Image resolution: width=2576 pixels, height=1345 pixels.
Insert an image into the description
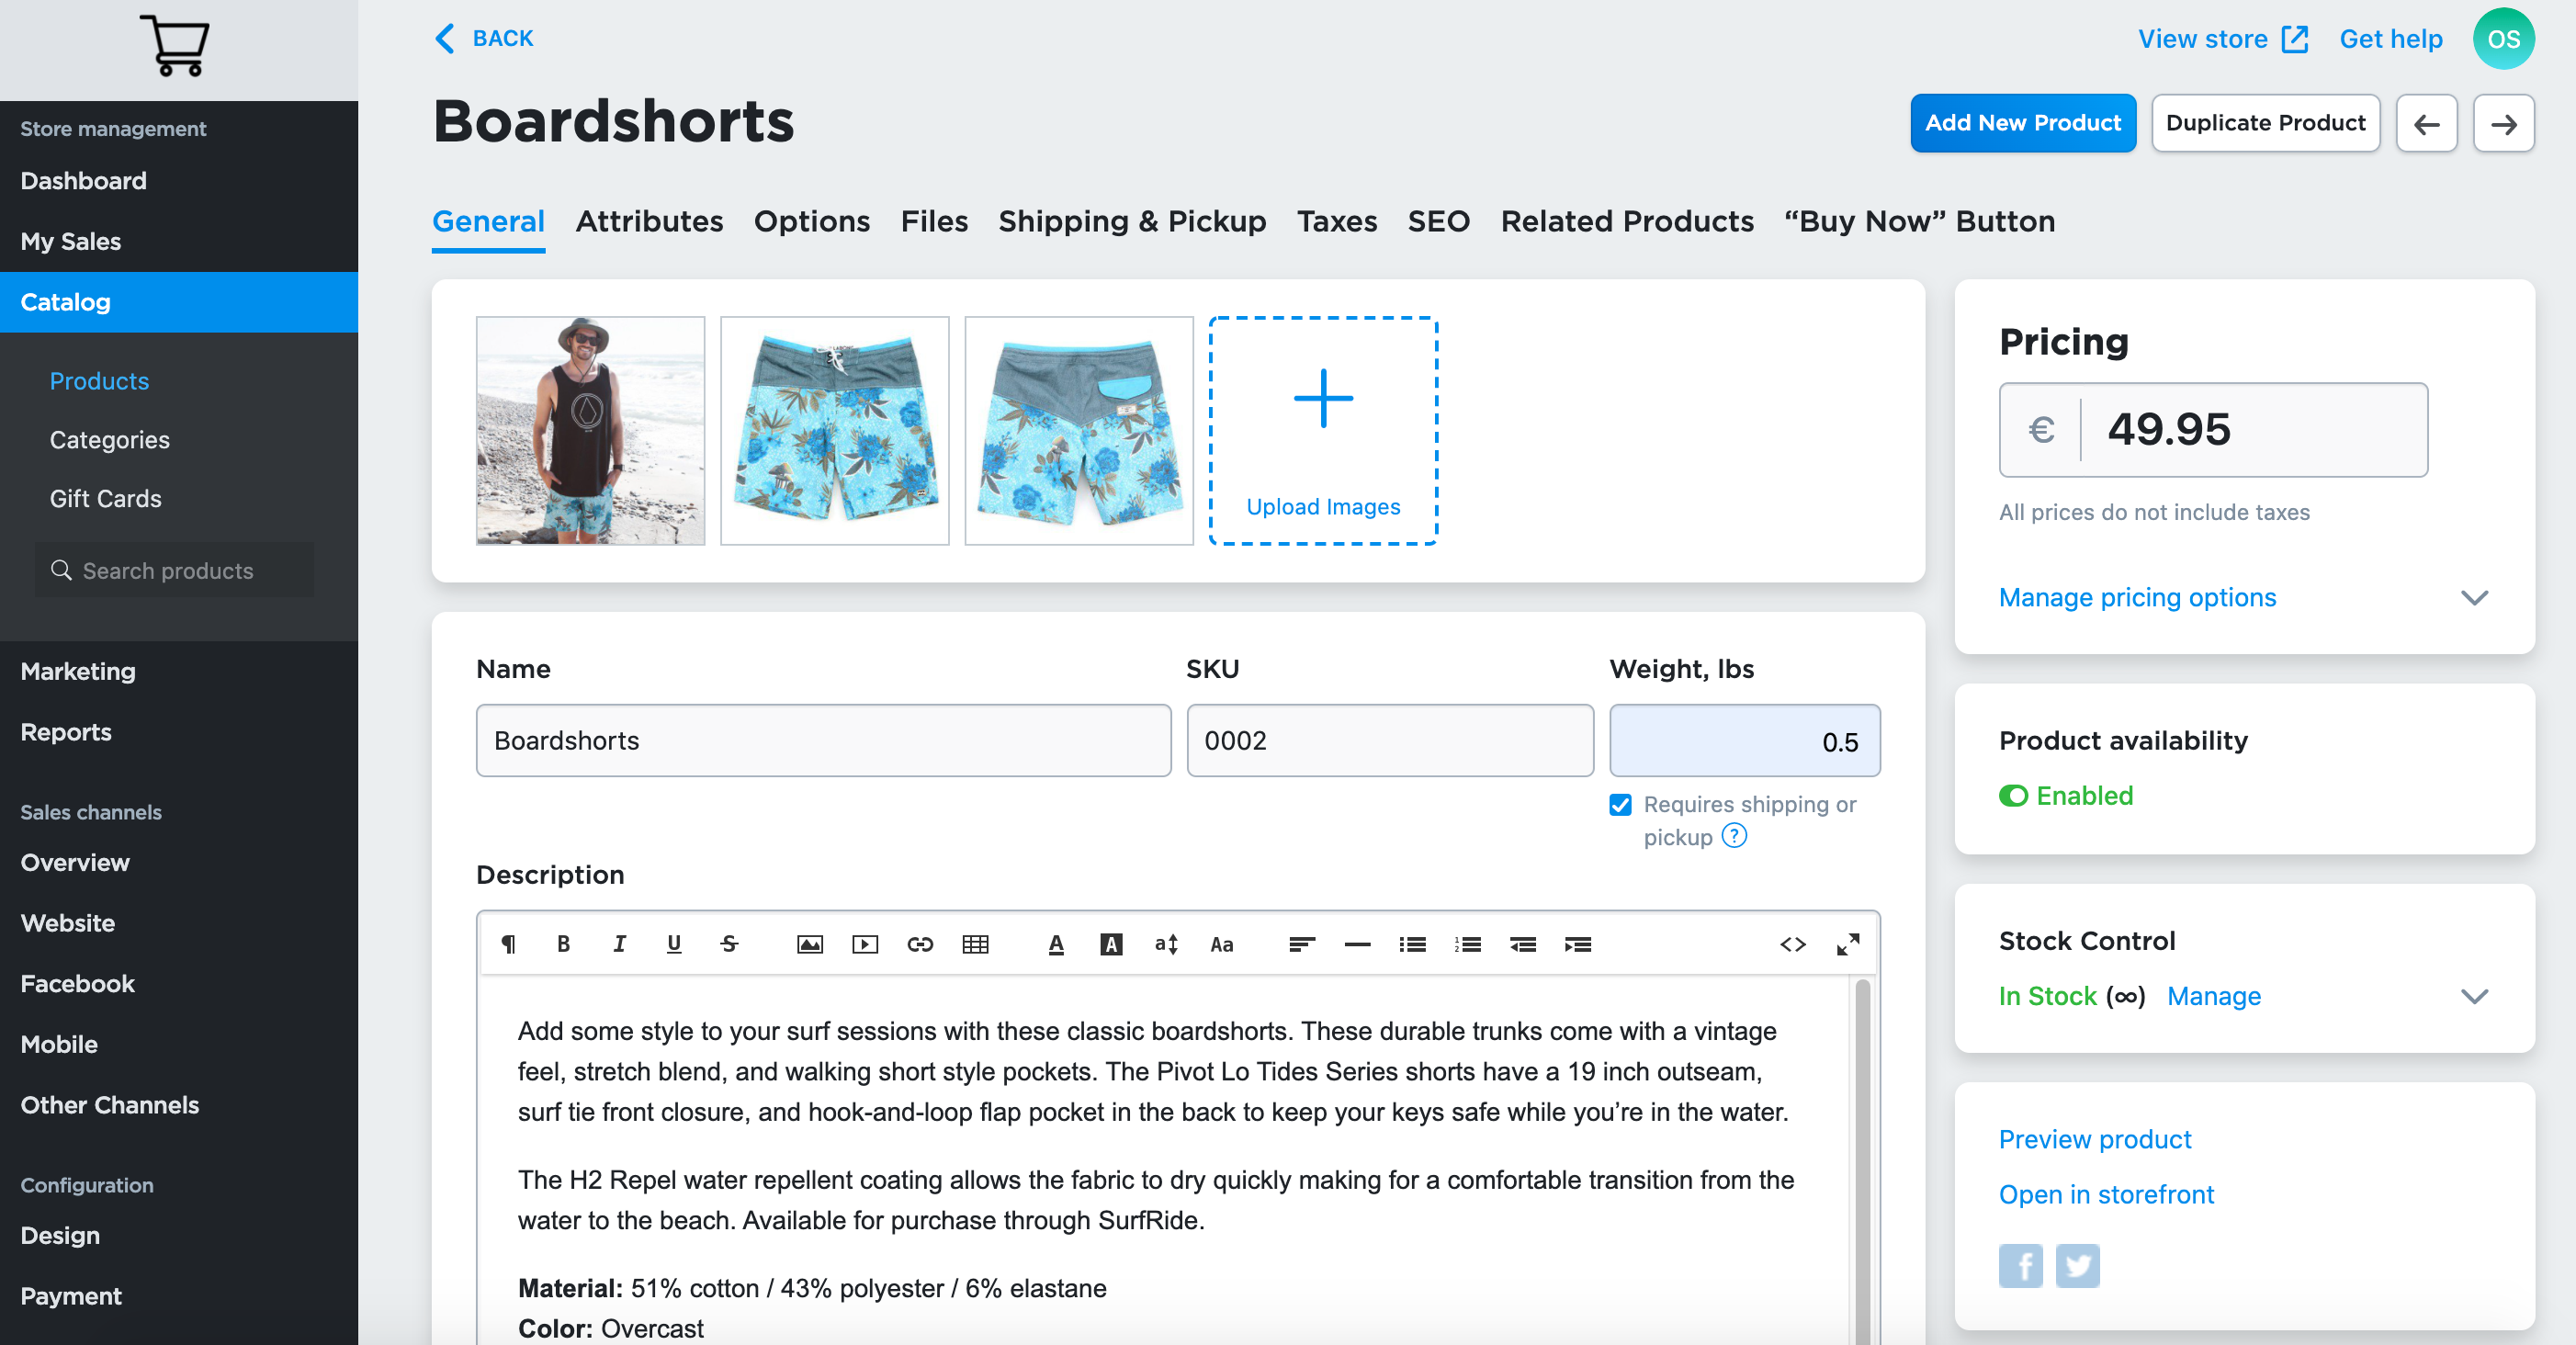810,944
